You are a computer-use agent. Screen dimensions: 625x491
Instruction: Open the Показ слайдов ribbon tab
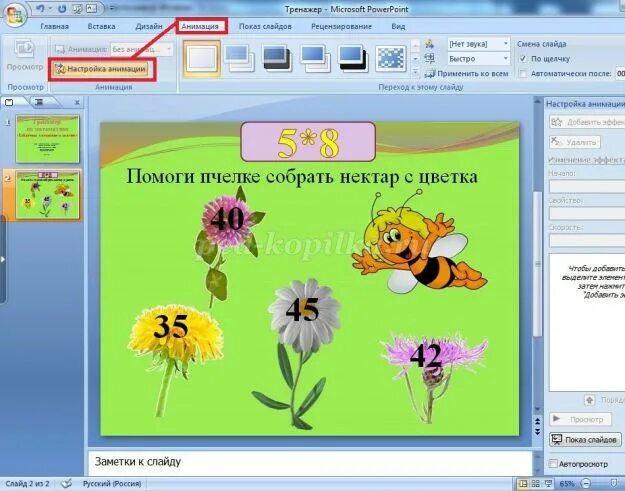coord(265,27)
